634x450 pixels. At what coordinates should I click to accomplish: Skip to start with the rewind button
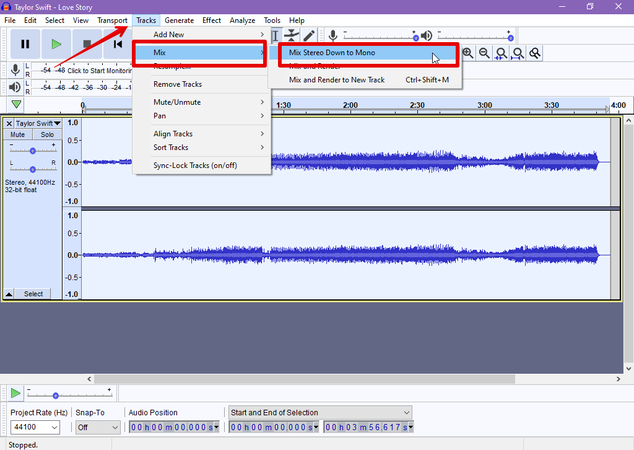coord(118,44)
